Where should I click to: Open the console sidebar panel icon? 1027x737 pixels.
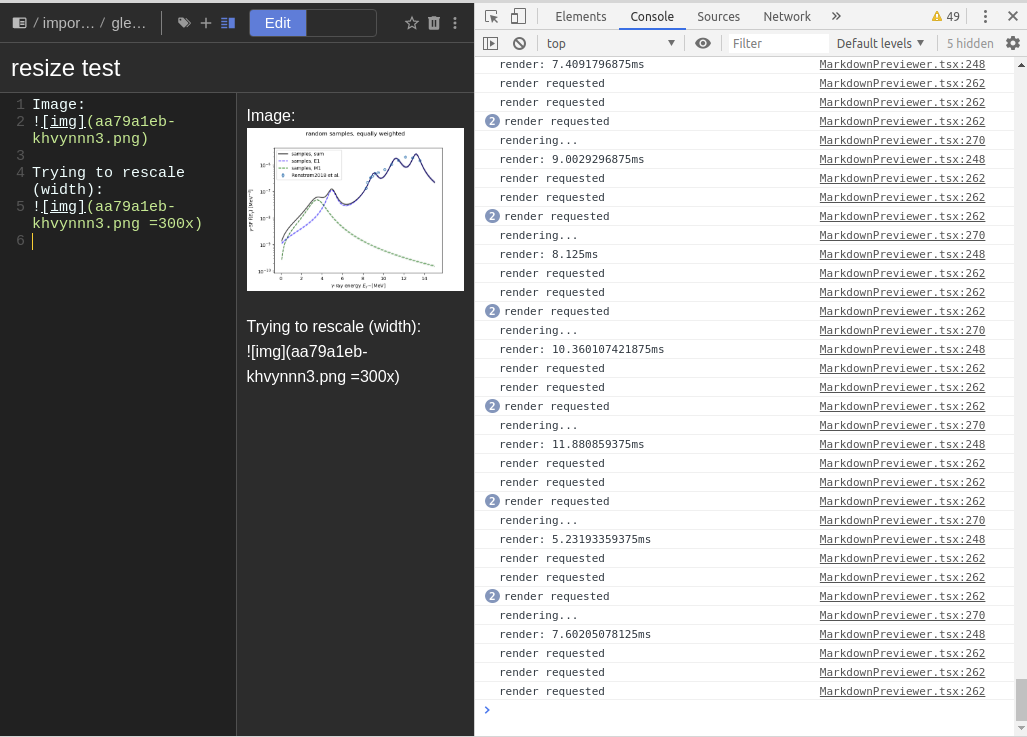490,43
